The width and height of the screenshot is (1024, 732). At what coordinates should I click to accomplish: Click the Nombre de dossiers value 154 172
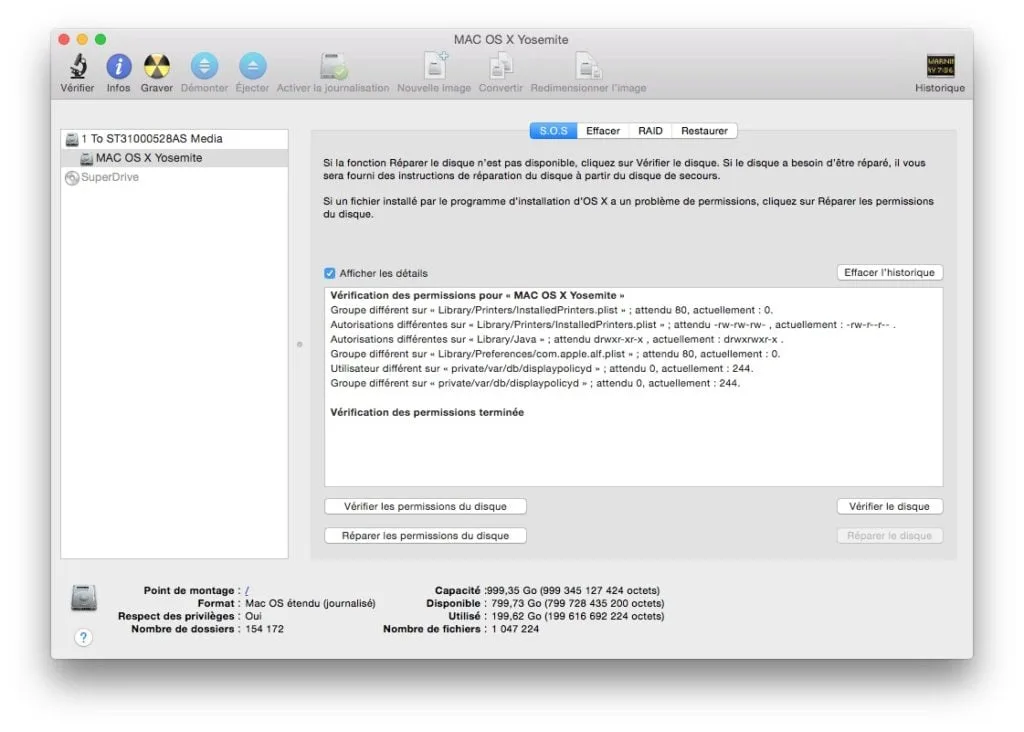click(x=264, y=629)
